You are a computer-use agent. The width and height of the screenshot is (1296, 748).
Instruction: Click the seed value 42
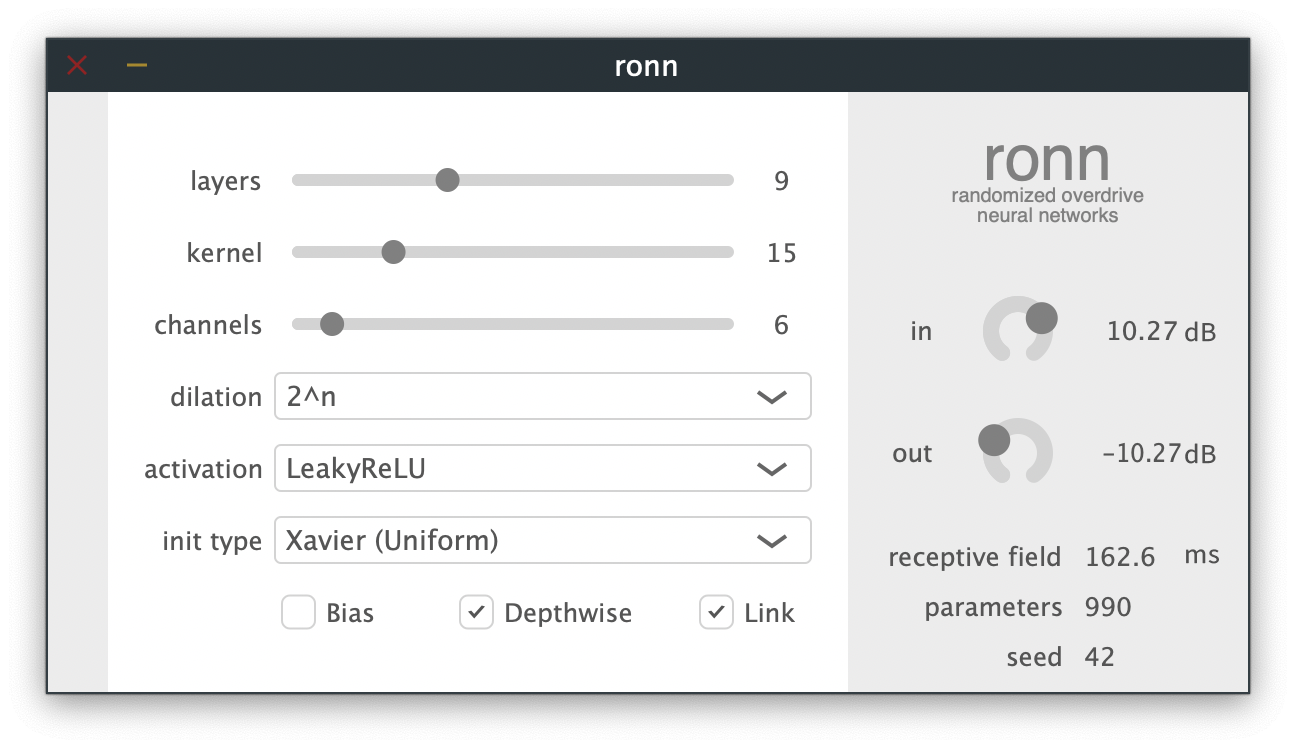pos(1099,657)
